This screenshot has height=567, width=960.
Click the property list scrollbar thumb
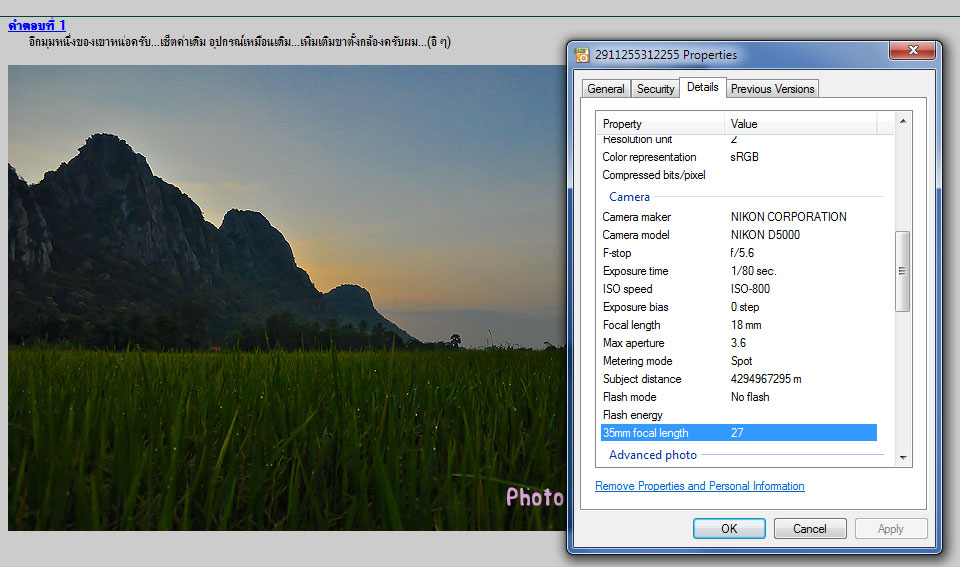903,271
